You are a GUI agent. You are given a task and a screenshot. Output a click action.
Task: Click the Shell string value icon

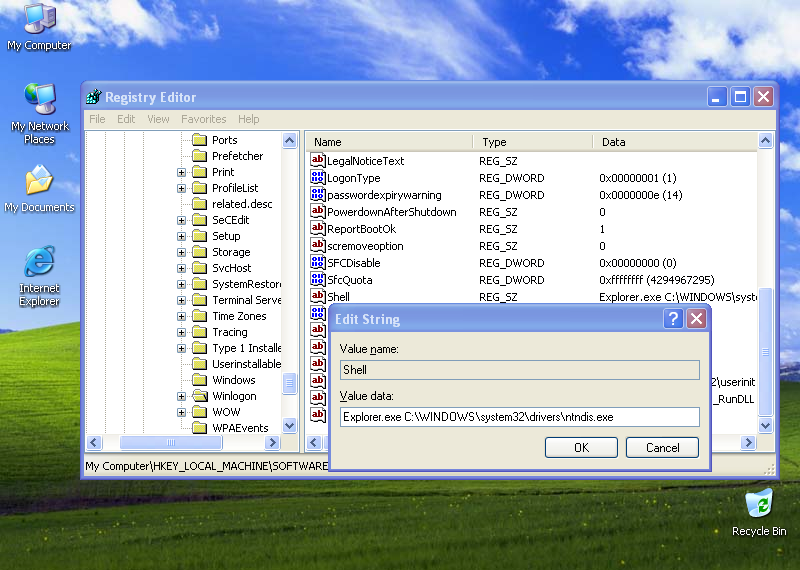click(317, 296)
